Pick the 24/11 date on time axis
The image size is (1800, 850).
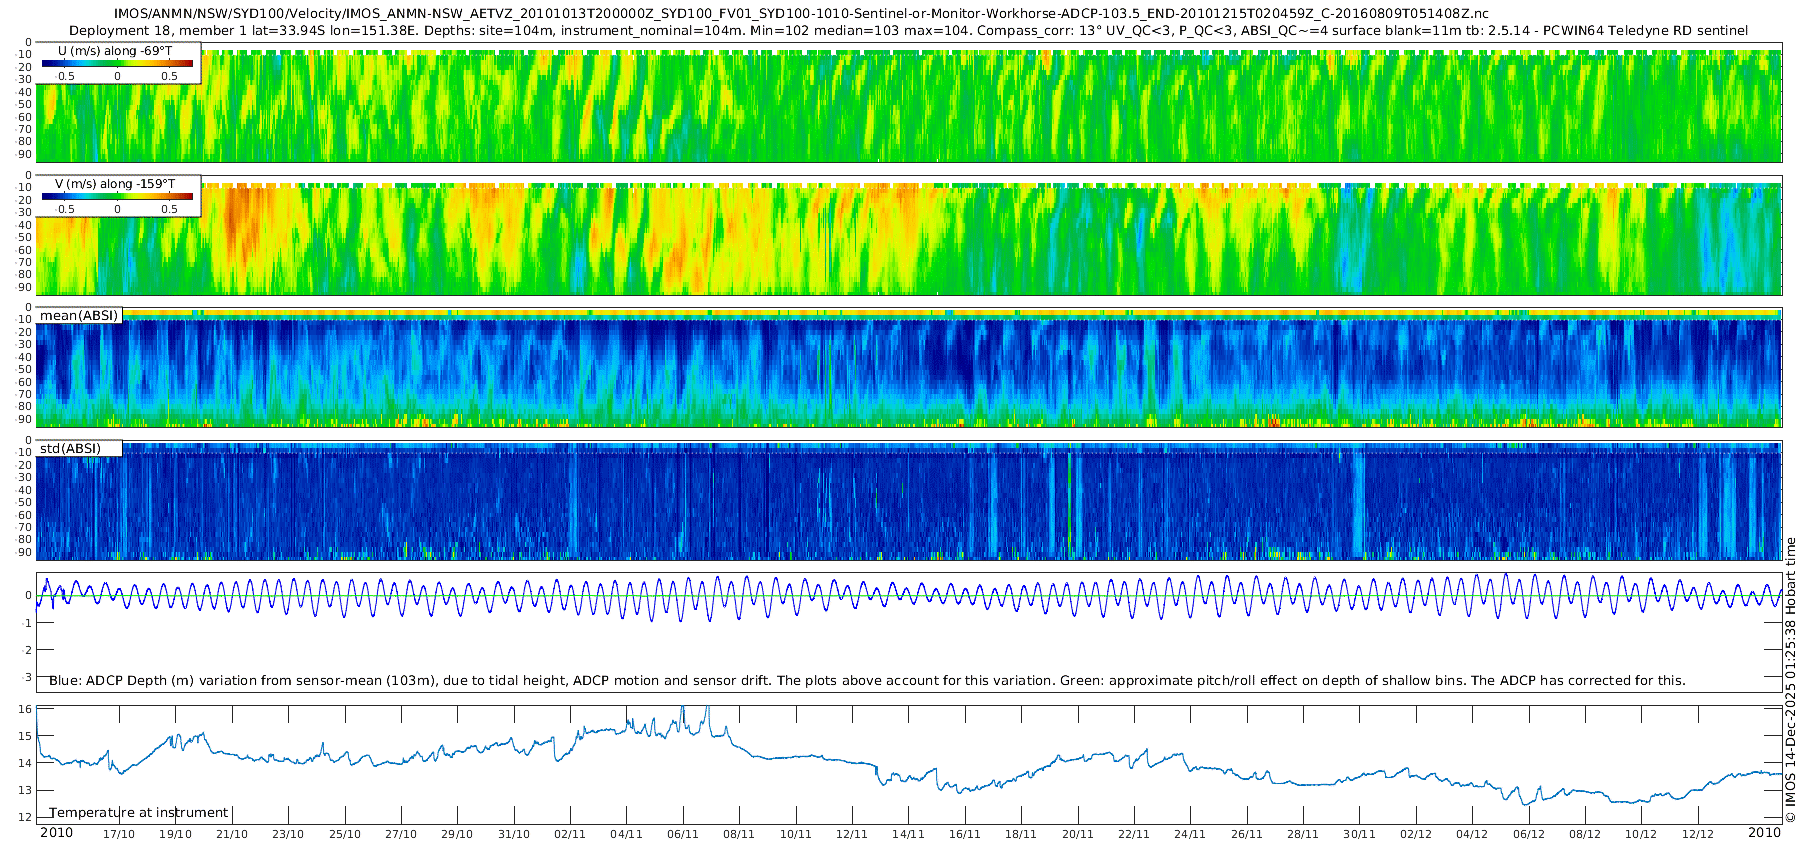[x=1190, y=834]
